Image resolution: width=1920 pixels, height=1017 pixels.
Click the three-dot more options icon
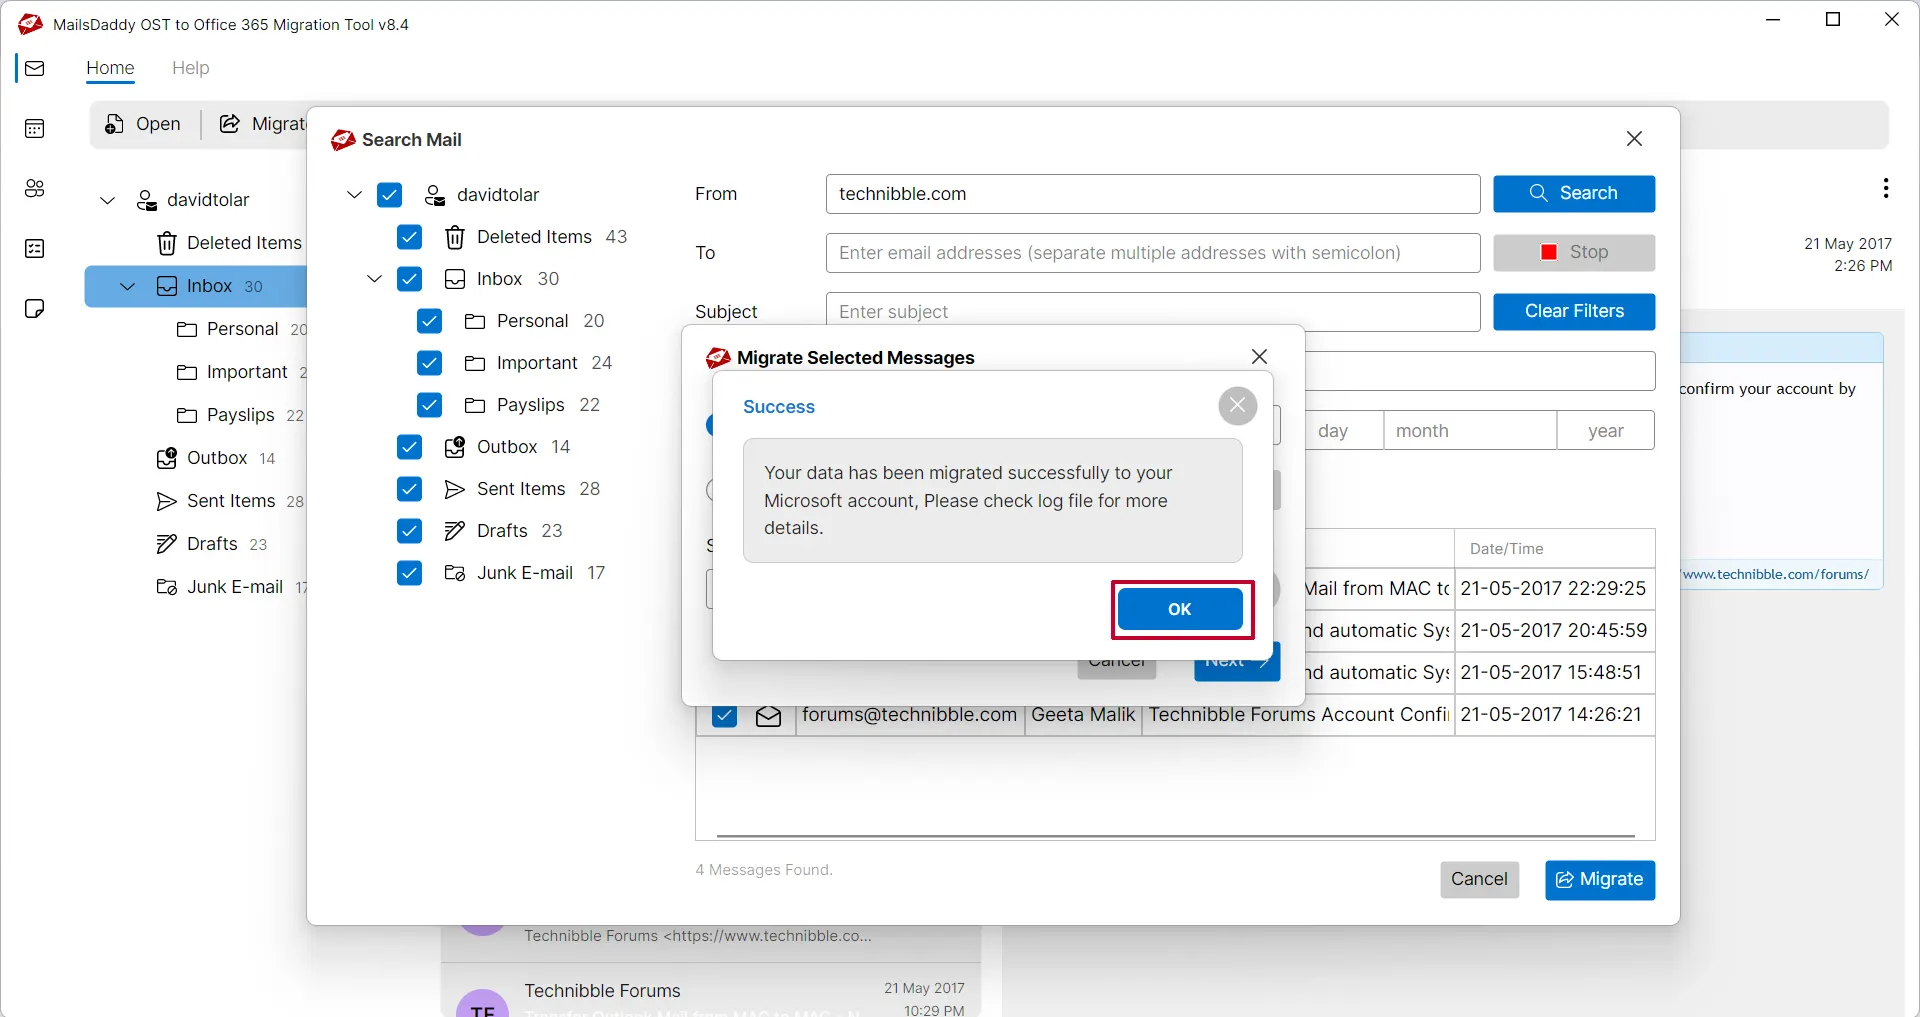point(1885,188)
